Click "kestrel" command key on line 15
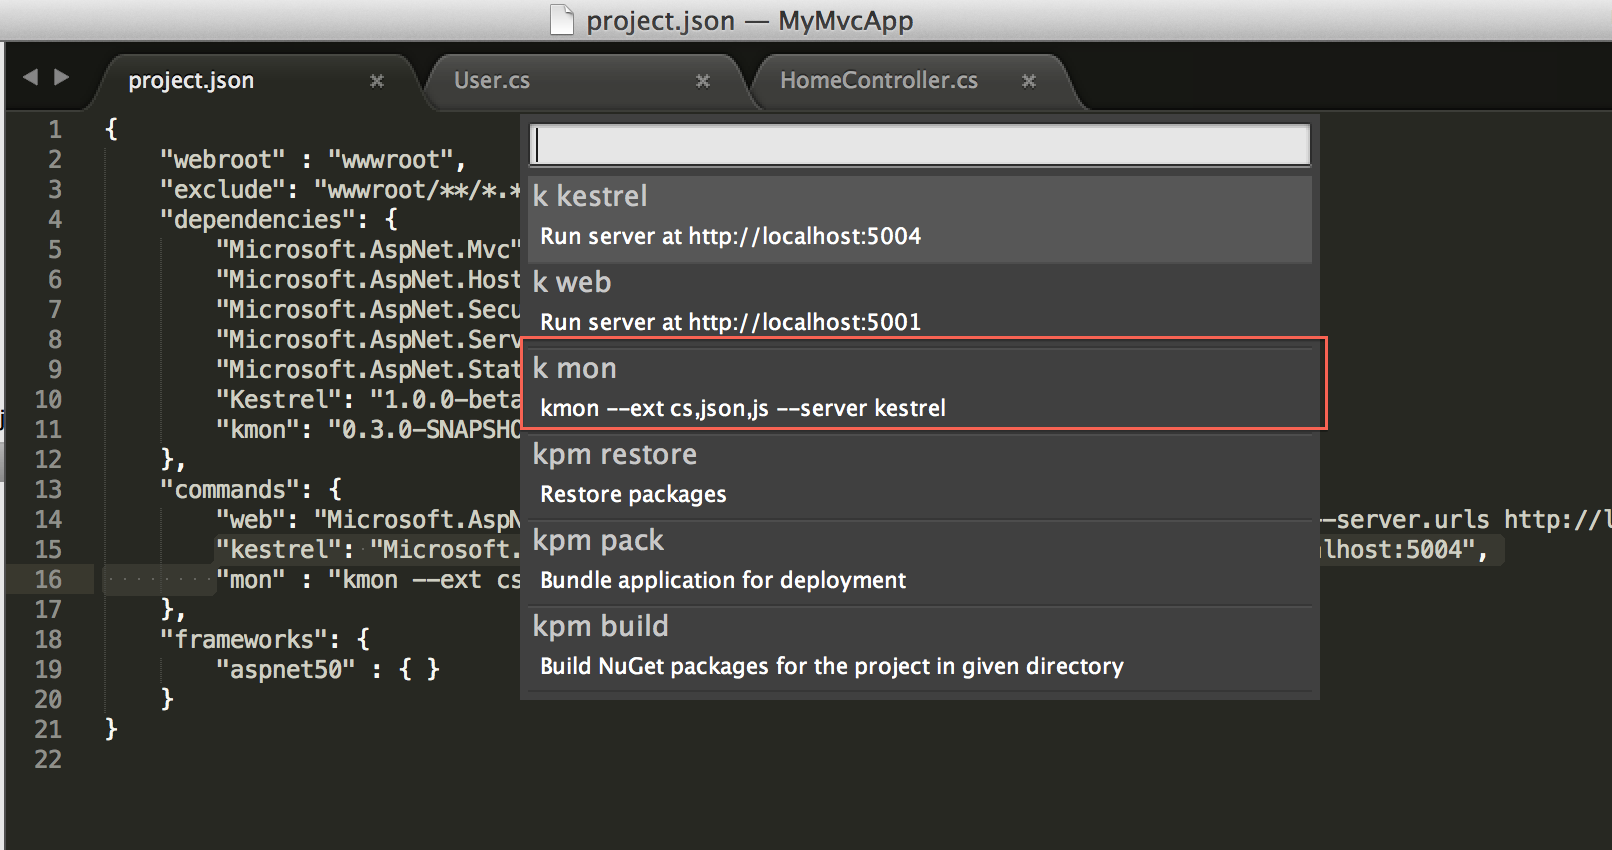The height and width of the screenshot is (850, 1612). point(279,549)
